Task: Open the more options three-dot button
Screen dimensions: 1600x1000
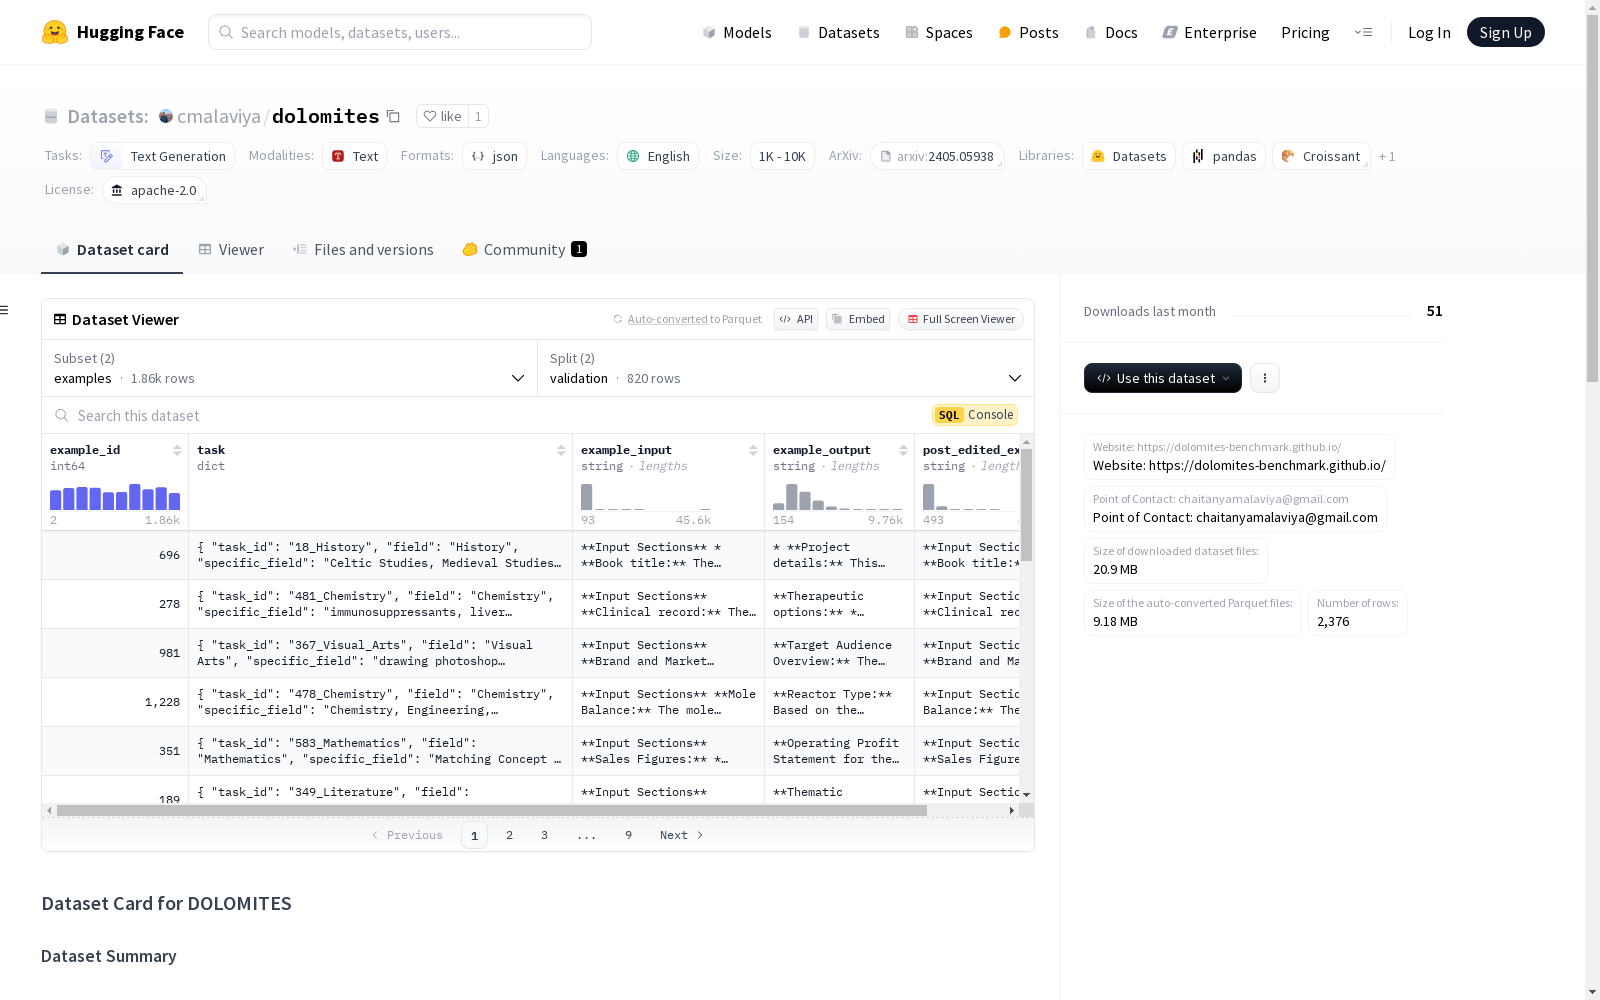Action: 1265,378
